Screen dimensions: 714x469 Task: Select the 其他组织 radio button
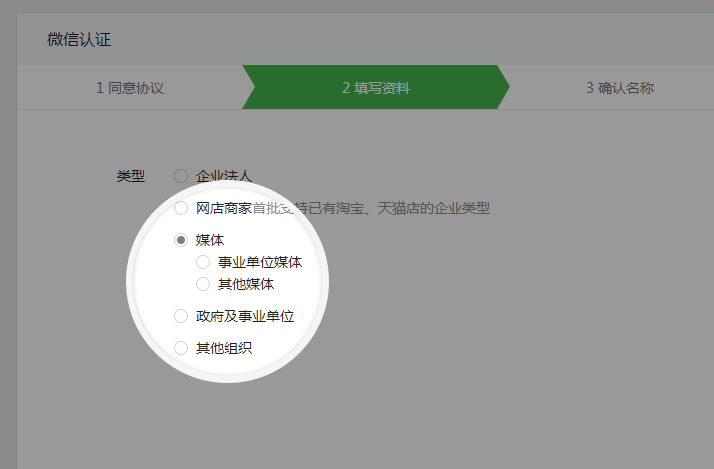click(181, 348)
